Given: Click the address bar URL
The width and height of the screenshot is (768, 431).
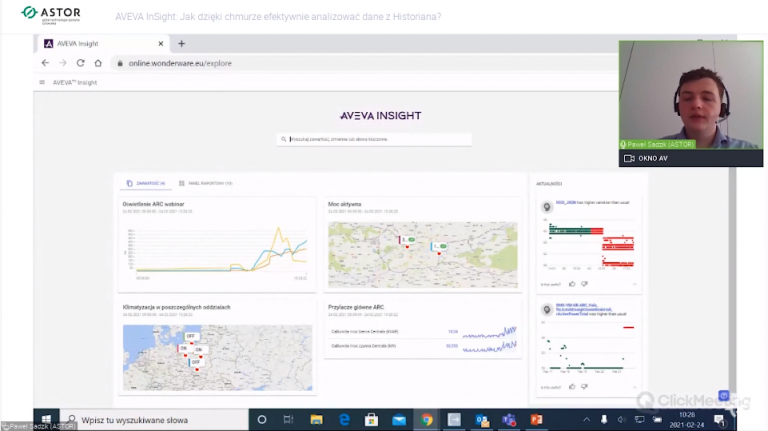Looking at the screenshot, I should pos(180,63).
